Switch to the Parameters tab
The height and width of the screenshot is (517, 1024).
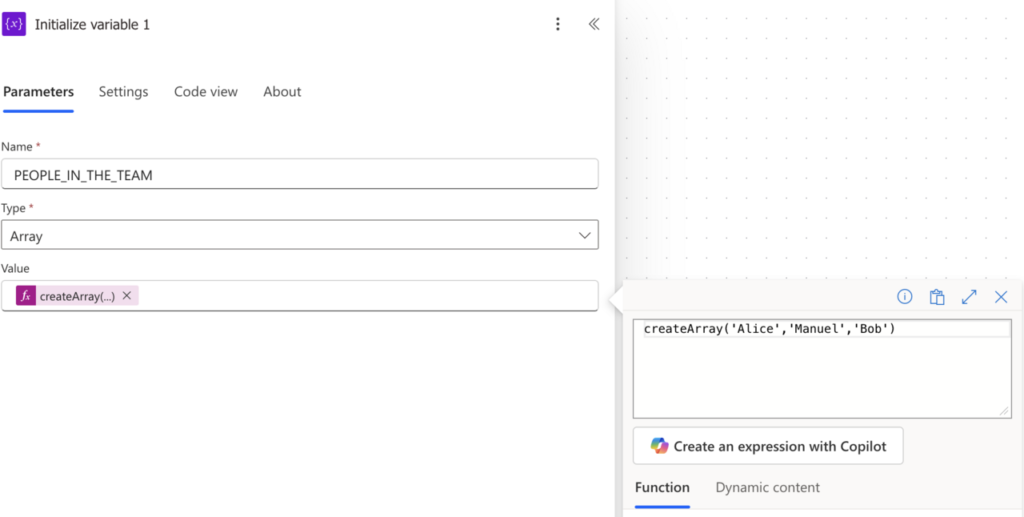click(38, 92)
